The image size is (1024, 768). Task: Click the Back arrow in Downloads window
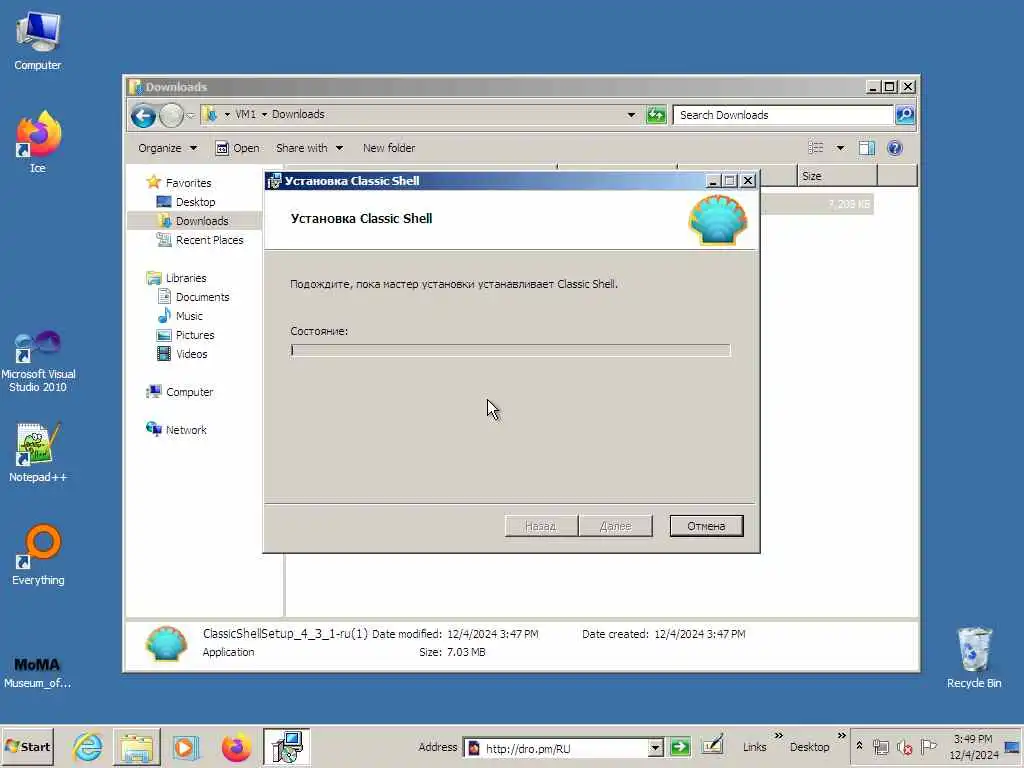pos(143,116)
